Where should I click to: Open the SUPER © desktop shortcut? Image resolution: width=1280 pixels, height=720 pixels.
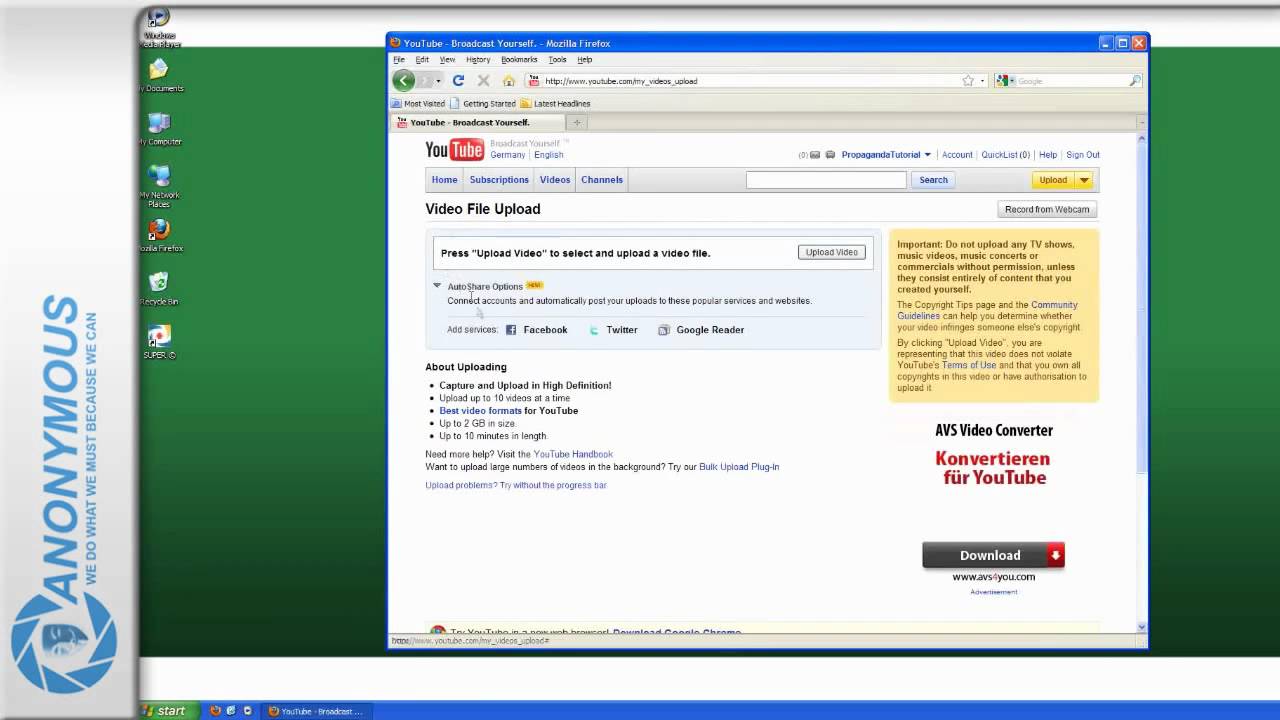159,342
